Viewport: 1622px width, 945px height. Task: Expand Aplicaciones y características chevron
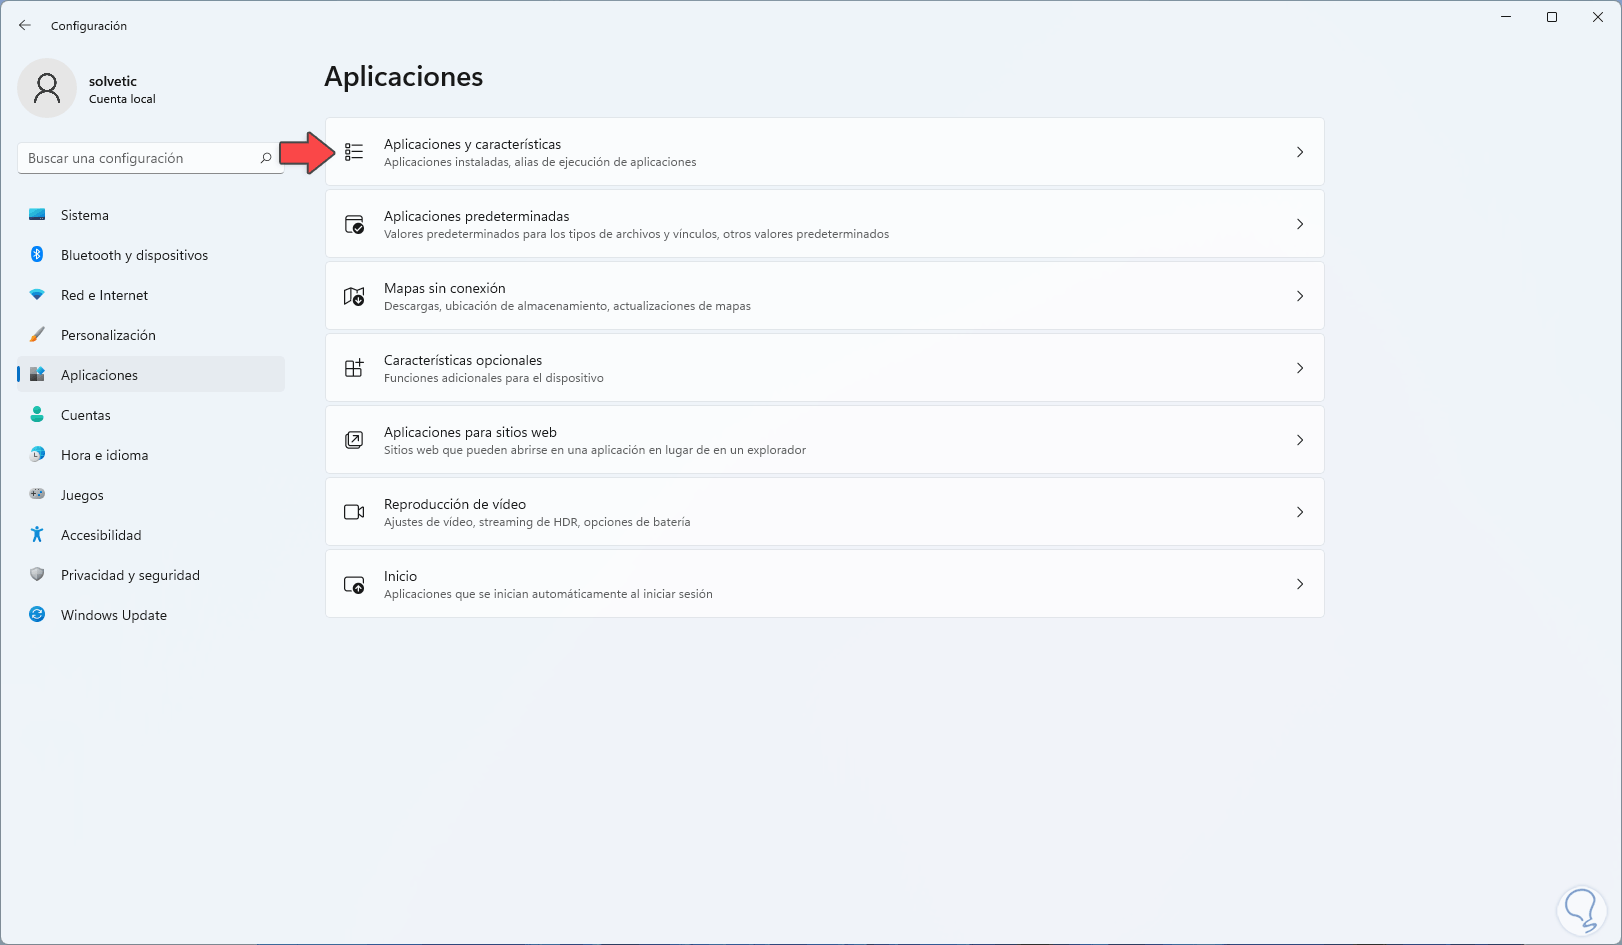coord(1300,152)
